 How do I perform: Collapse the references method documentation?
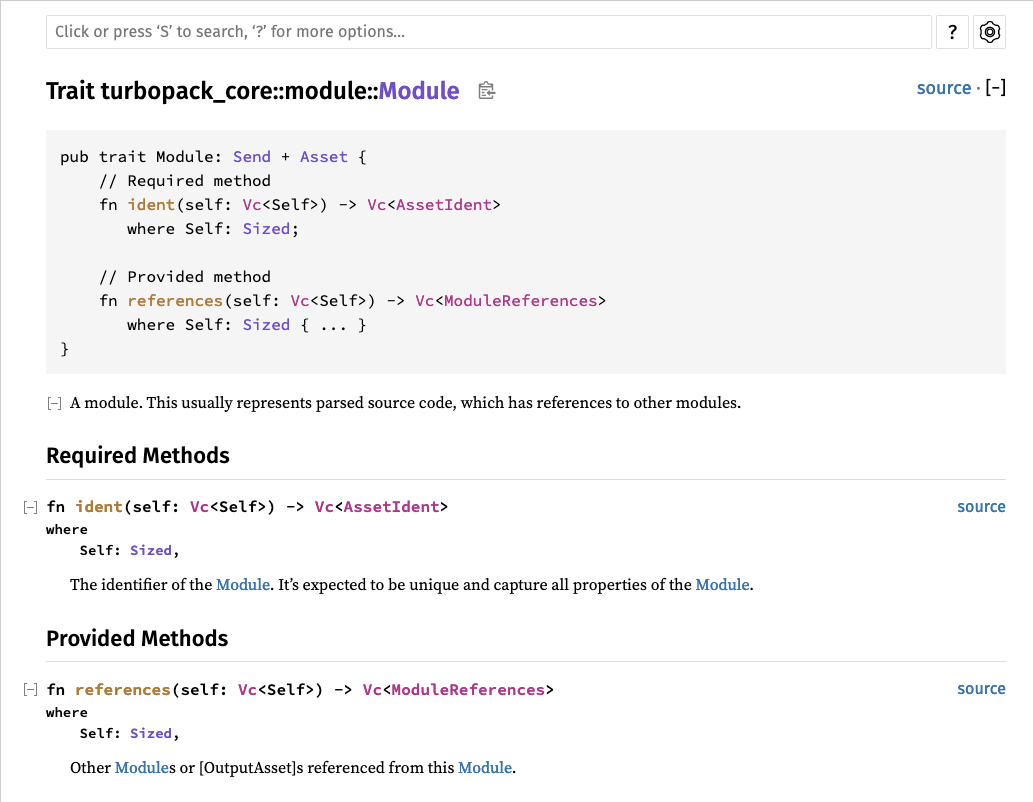coord(30,689)
